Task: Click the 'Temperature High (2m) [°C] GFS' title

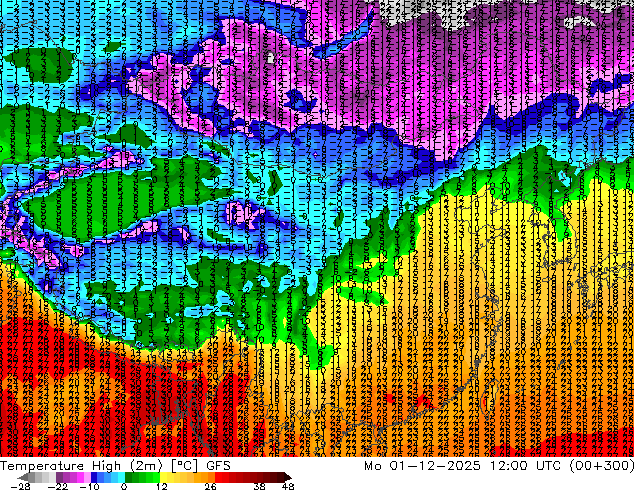Action: coord(115,466)
